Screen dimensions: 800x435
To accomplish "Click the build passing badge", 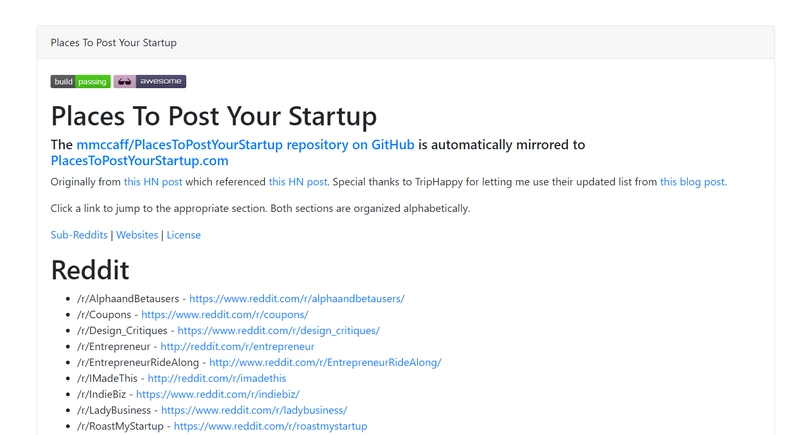I will click(80, 82).
